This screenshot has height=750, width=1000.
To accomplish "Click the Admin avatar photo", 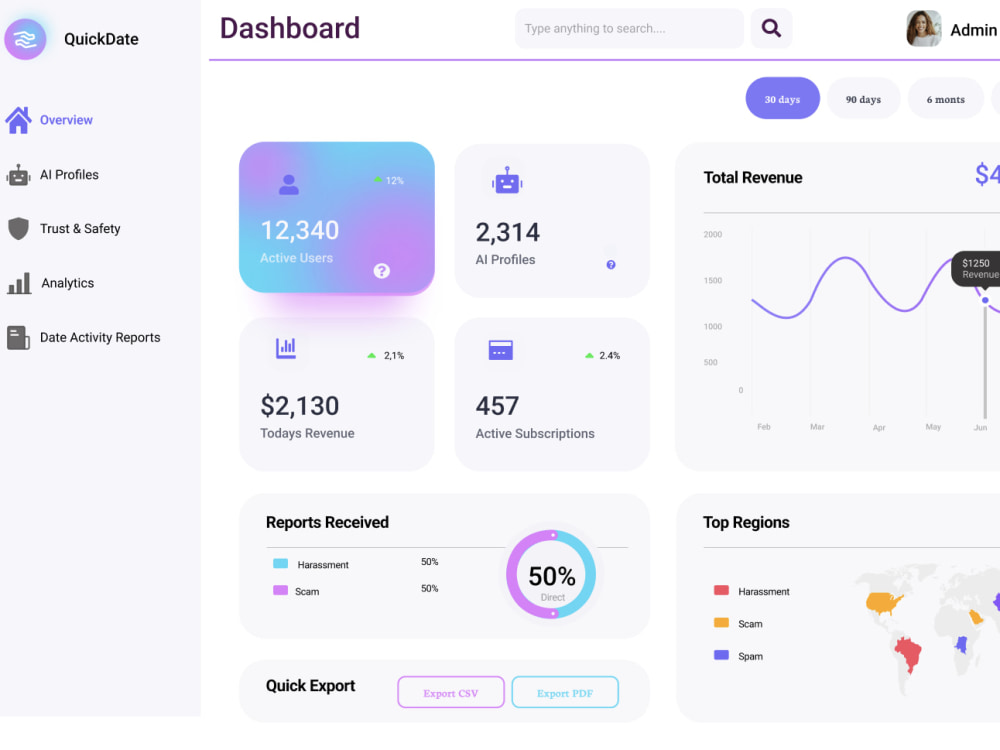I will coord(923,29).
